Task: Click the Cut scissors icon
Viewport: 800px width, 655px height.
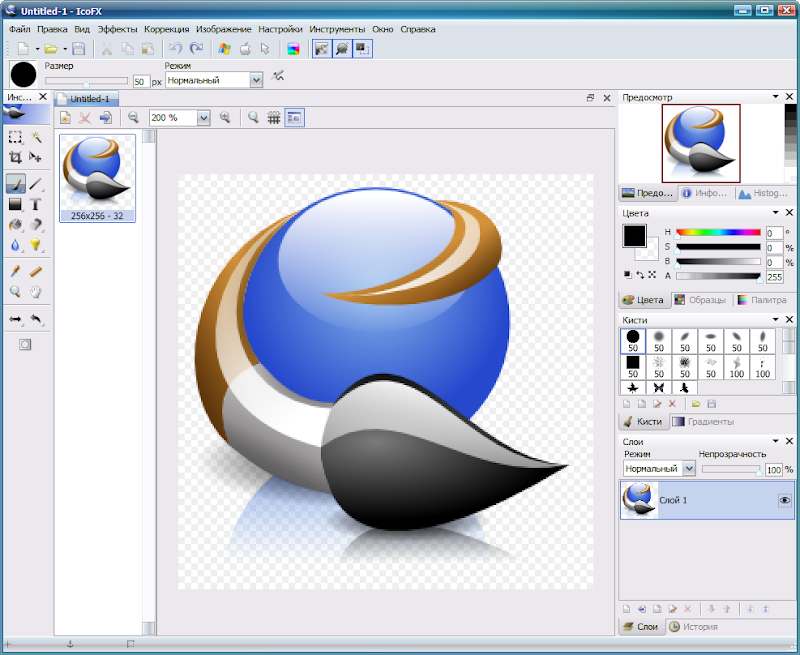Action: pos(107,49)
